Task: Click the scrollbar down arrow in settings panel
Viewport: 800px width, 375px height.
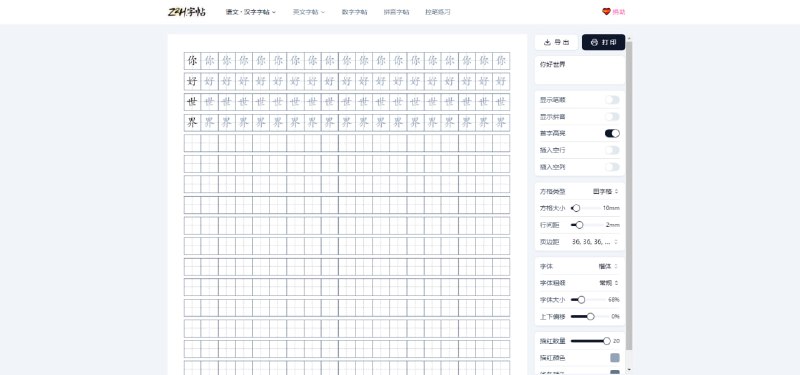Action: pyautogui.click(x=629, y=369)
